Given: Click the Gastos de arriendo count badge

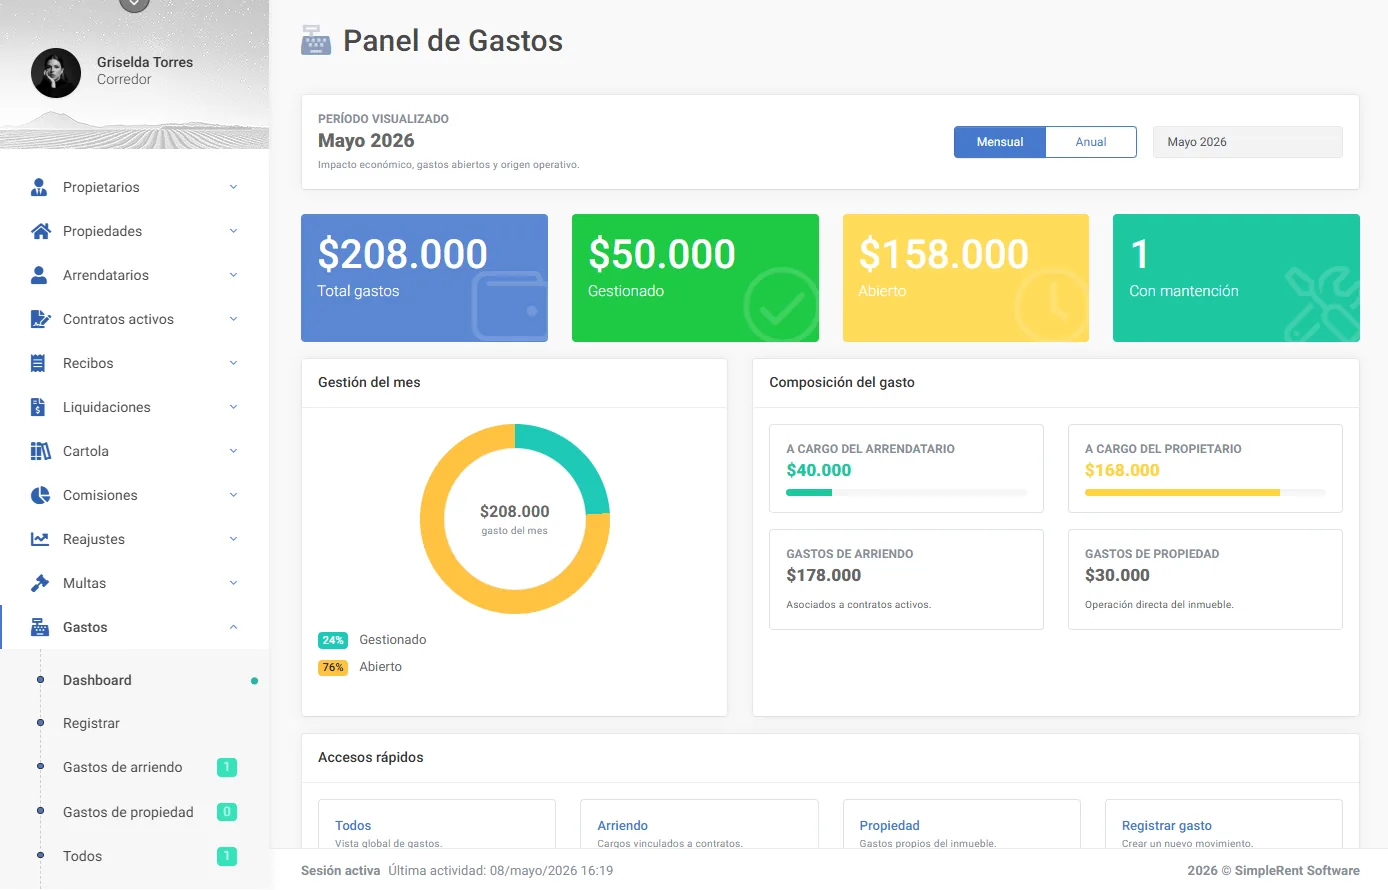Looking at the screenshot, I should point(227,767).
